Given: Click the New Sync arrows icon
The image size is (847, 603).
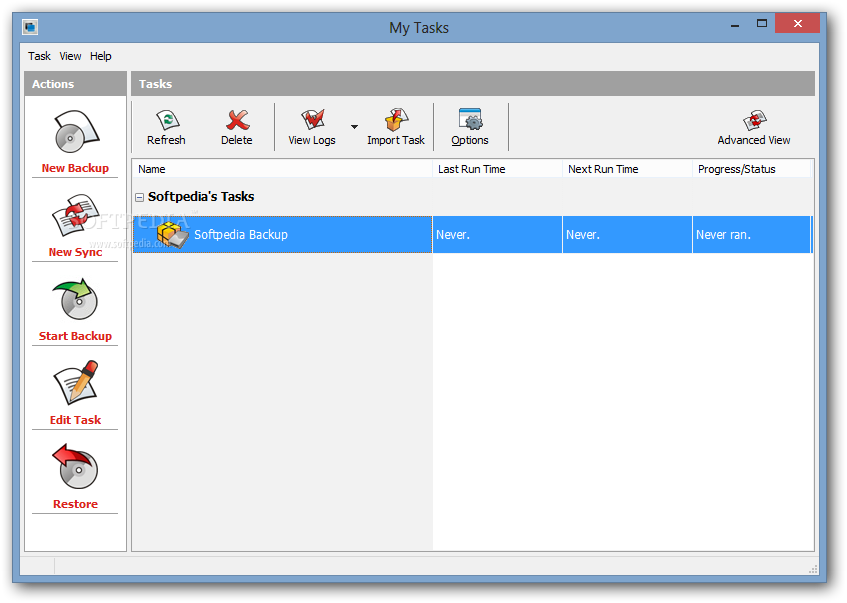Looking at the screenshot, I should 76,216.
